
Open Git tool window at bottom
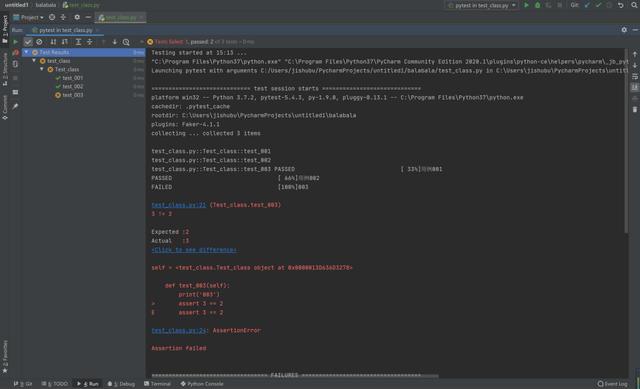(23, 384)
